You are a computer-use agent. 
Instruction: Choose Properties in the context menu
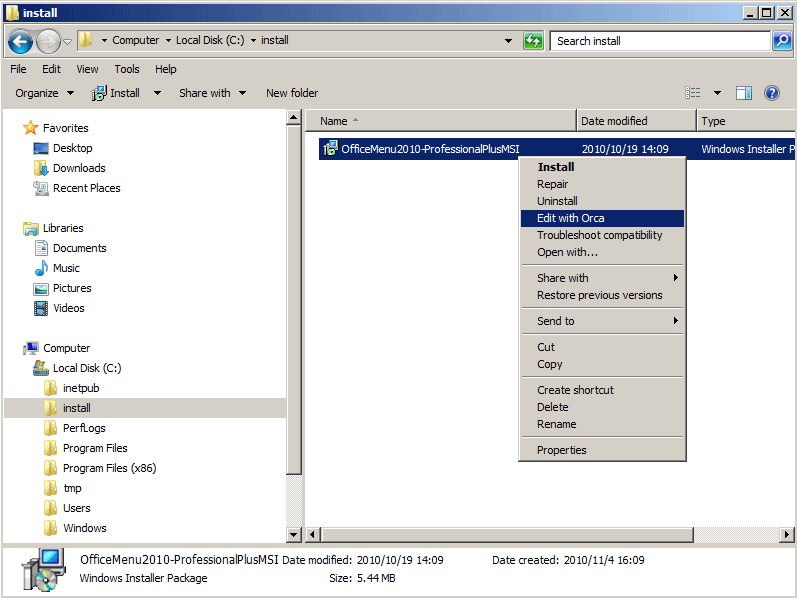602,450
